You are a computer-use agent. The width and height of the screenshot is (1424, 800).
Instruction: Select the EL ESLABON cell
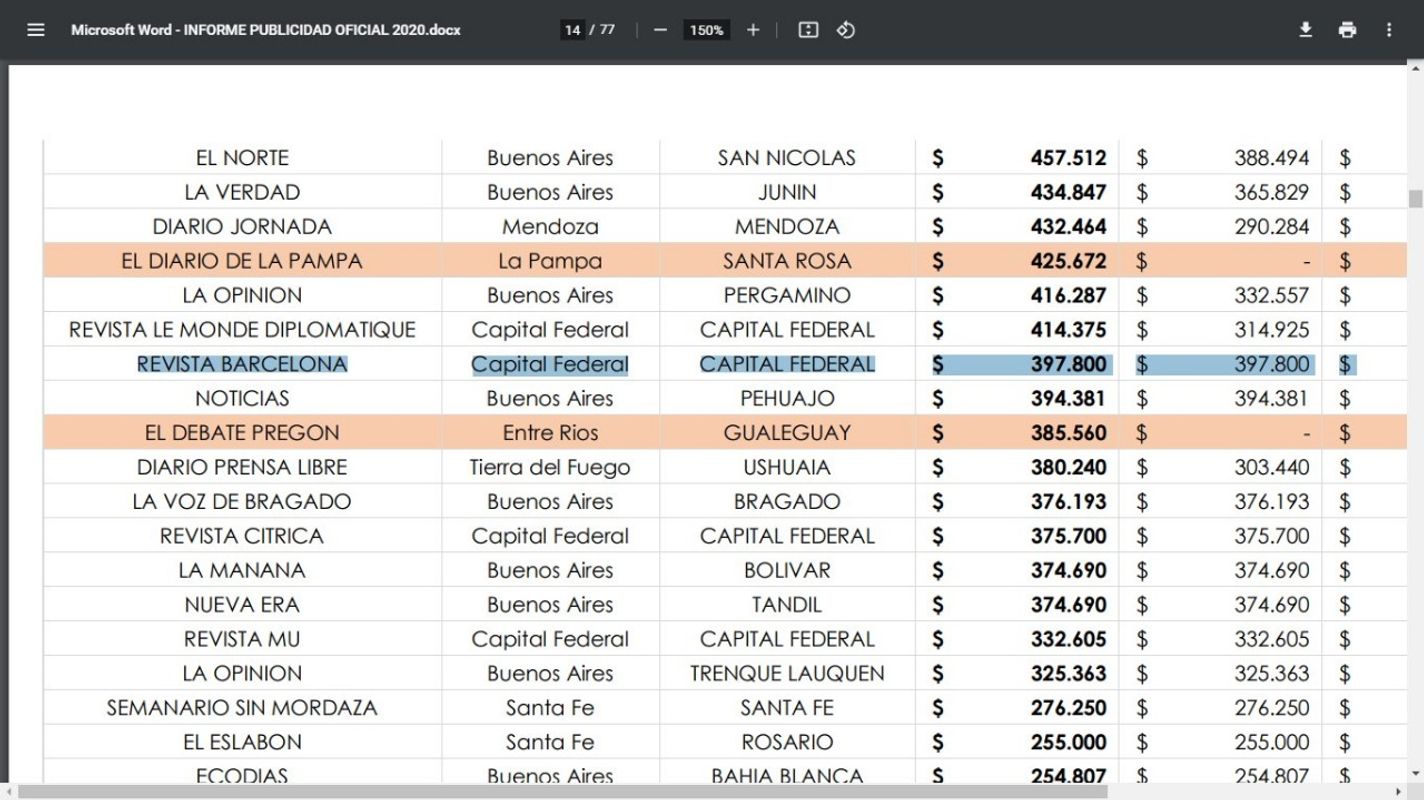(242, 742)
